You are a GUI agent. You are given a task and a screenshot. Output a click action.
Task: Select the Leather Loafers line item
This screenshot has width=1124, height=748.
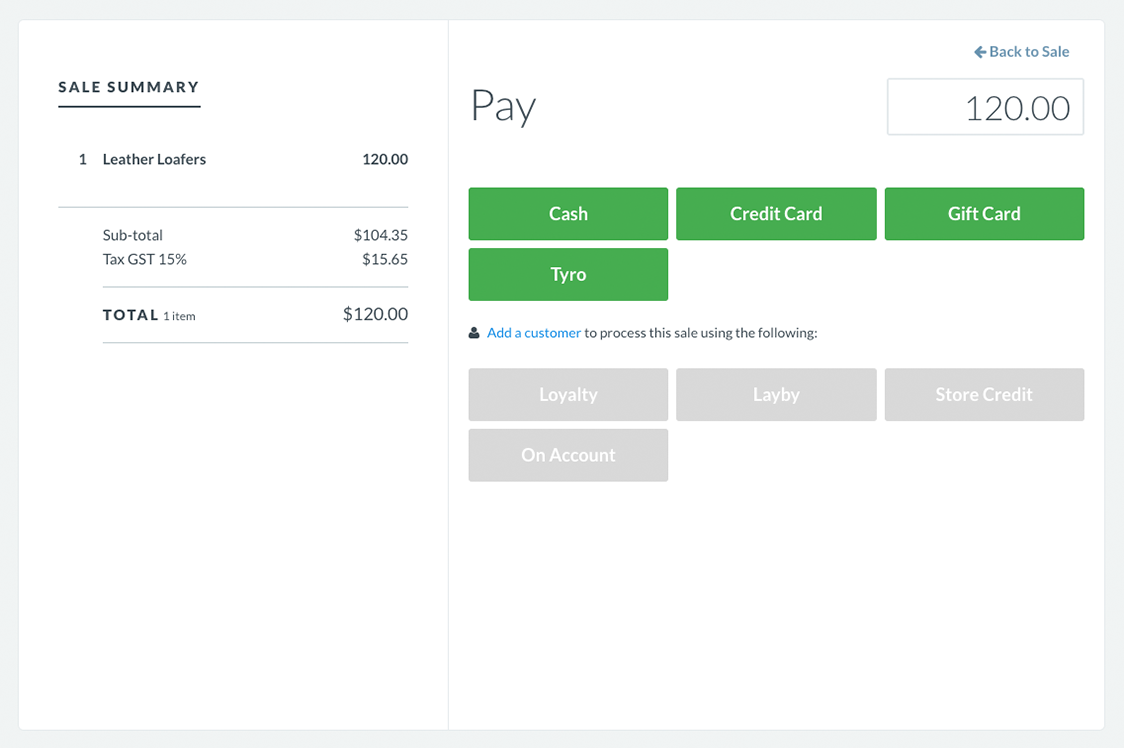pos(234,159)
